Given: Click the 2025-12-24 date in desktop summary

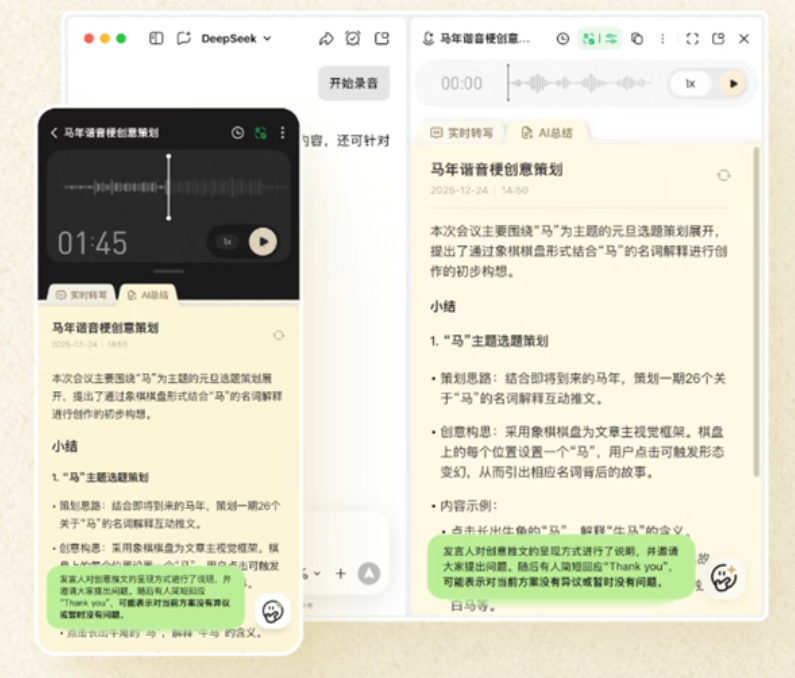Looking at the screenshot, I should [459, 190].
